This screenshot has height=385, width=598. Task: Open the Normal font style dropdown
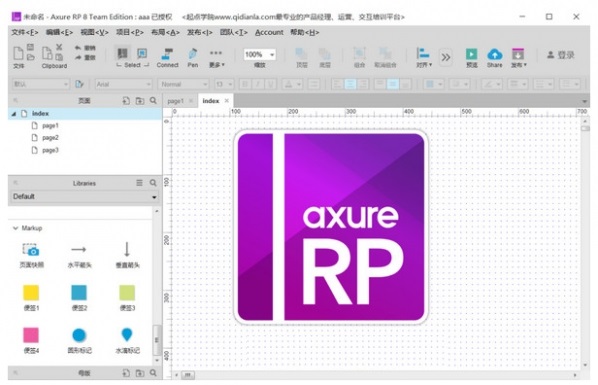point(183,84)
